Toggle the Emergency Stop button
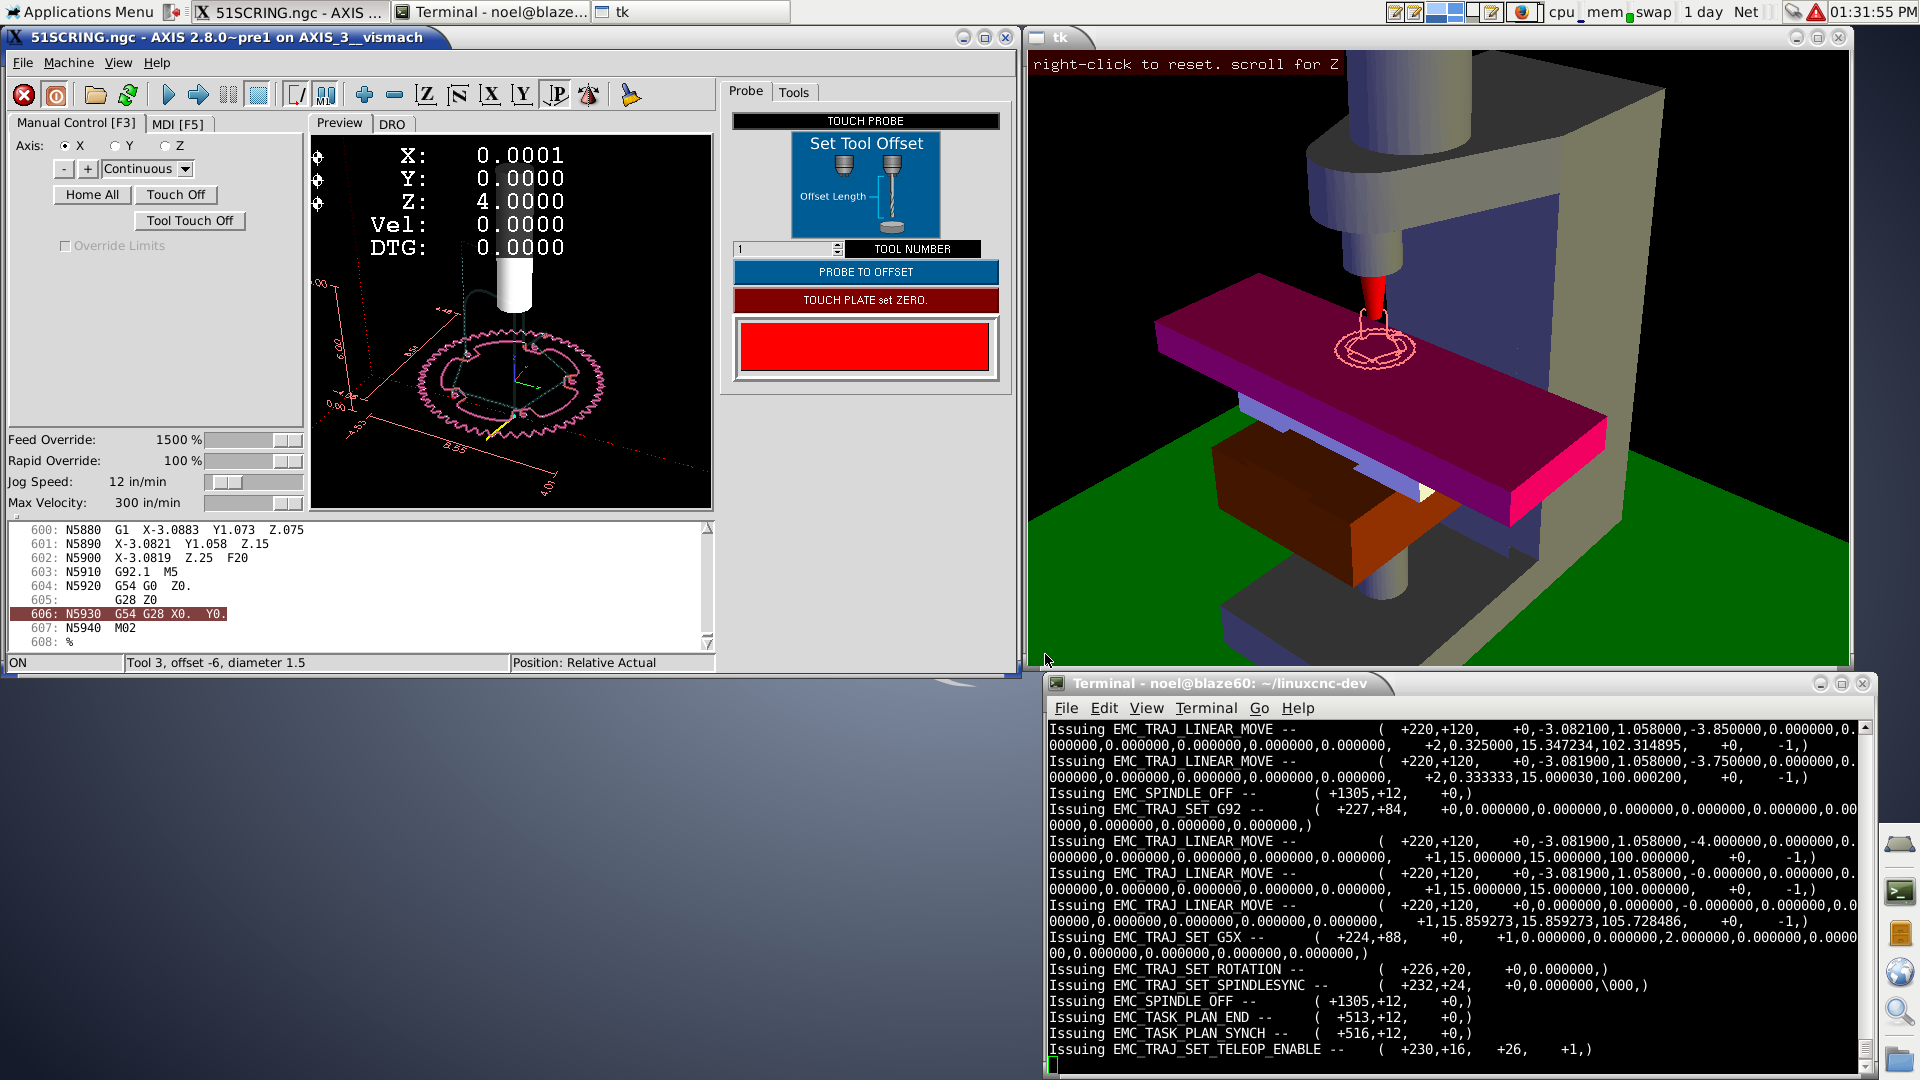Screen dimensions: 1920x1080 [x=24, y=95]
